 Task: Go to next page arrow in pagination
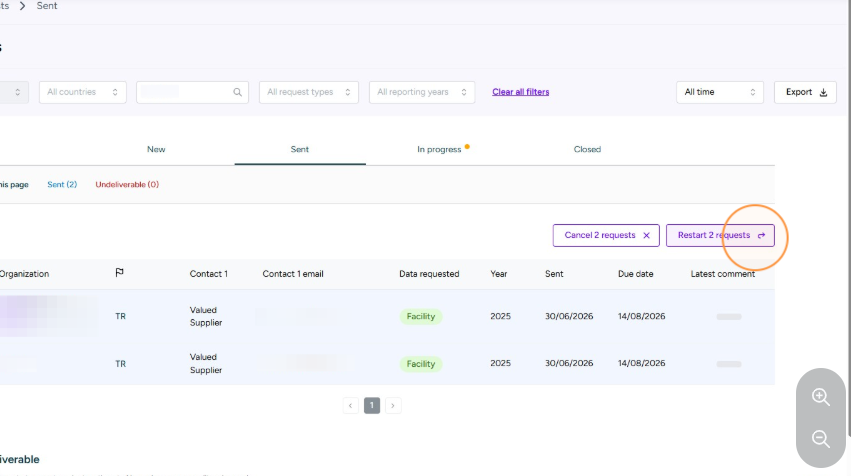[393, 405]
